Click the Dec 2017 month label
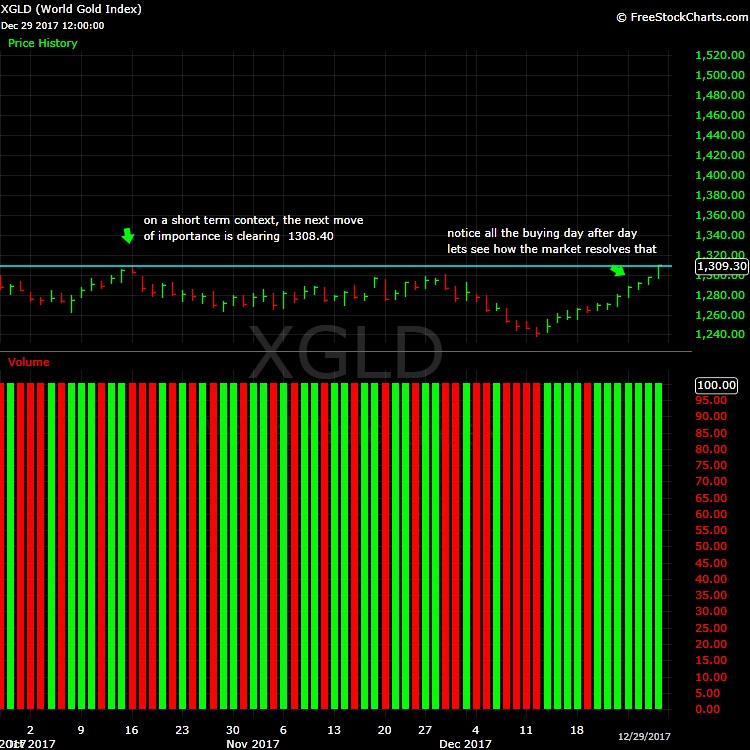This screenshot has height=750, width=750. [x=465, y=744]
